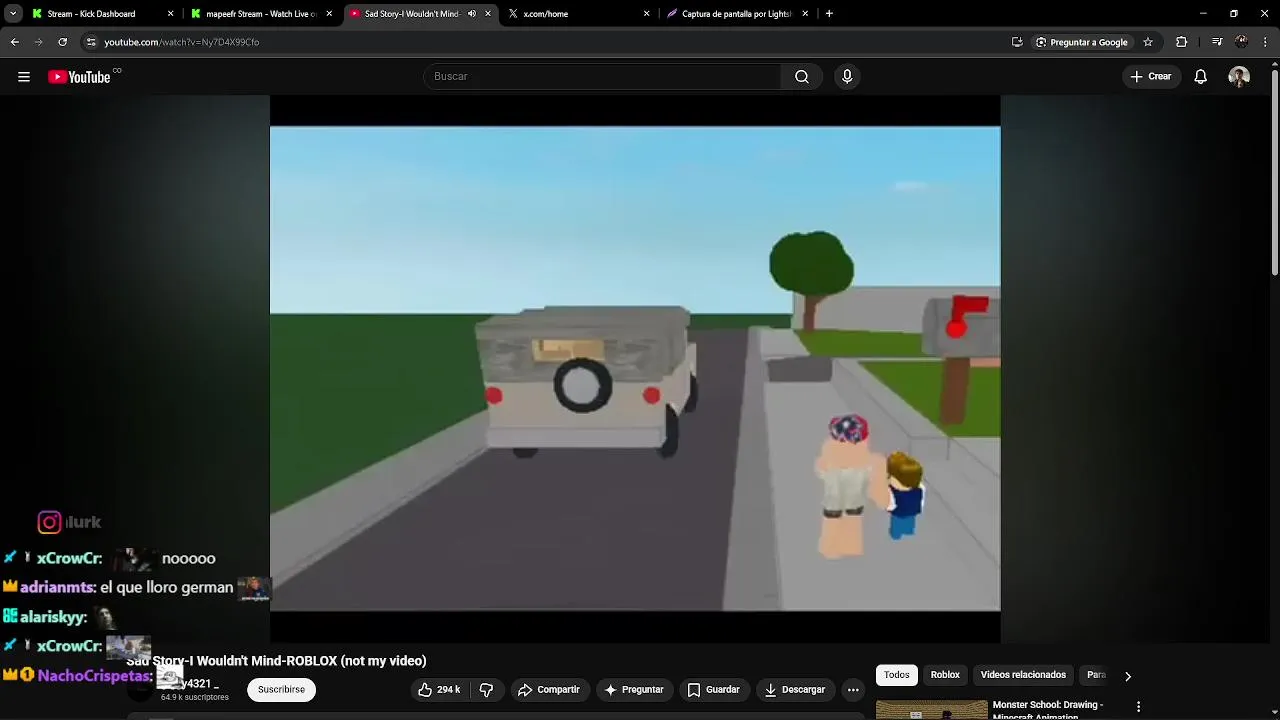
Task: Open Chrome profile avatar
Action: click(x=1241, y=42)
